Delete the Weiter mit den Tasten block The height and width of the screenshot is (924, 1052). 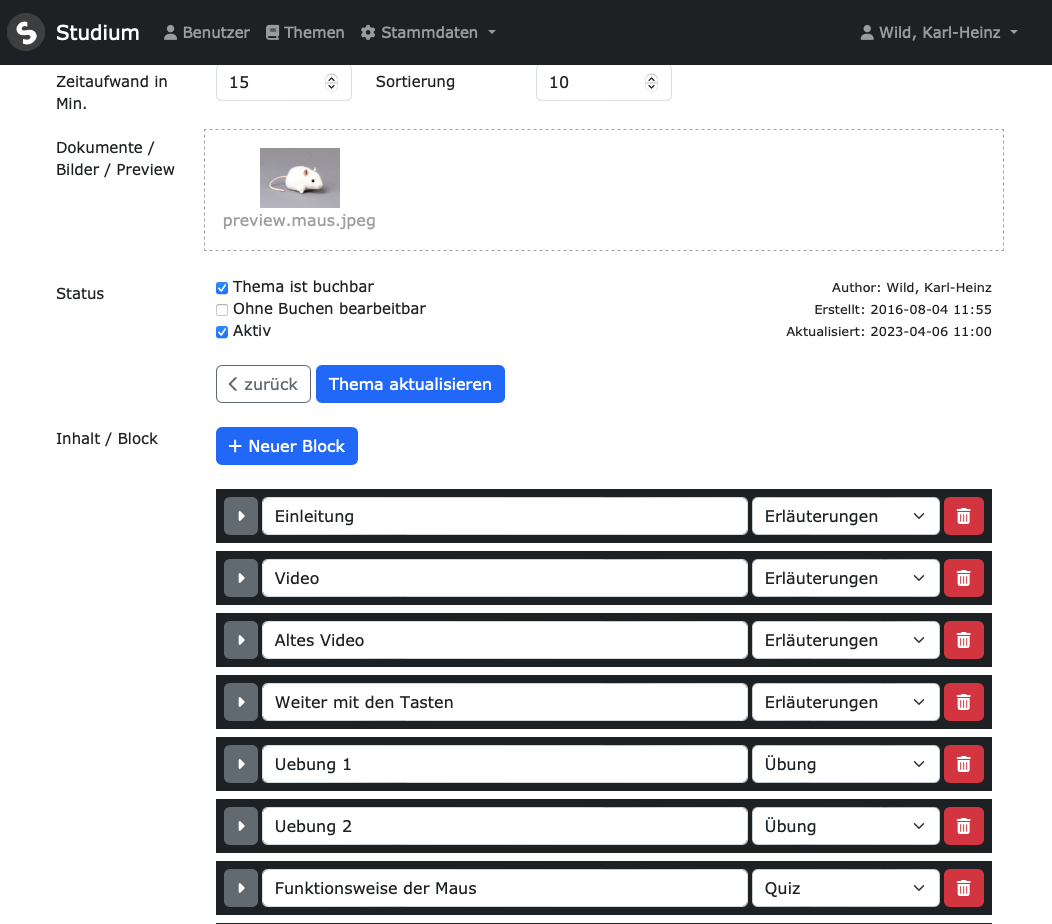(x=963, y=702)
